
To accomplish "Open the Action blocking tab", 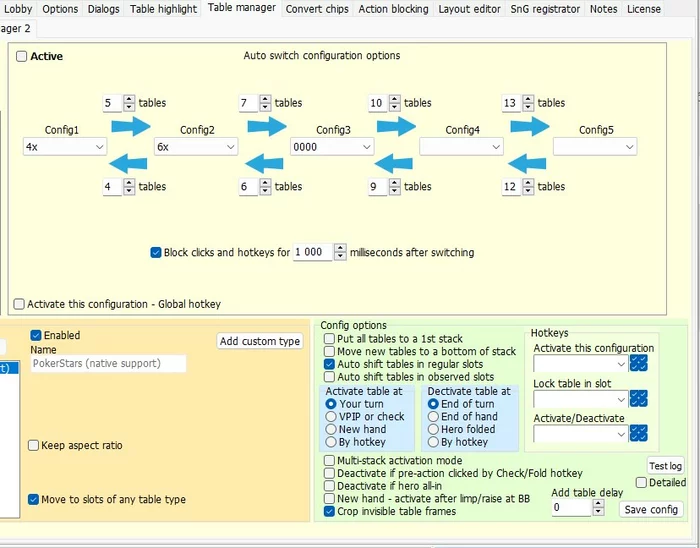I will pyautogui.click(x=393, y=9).
